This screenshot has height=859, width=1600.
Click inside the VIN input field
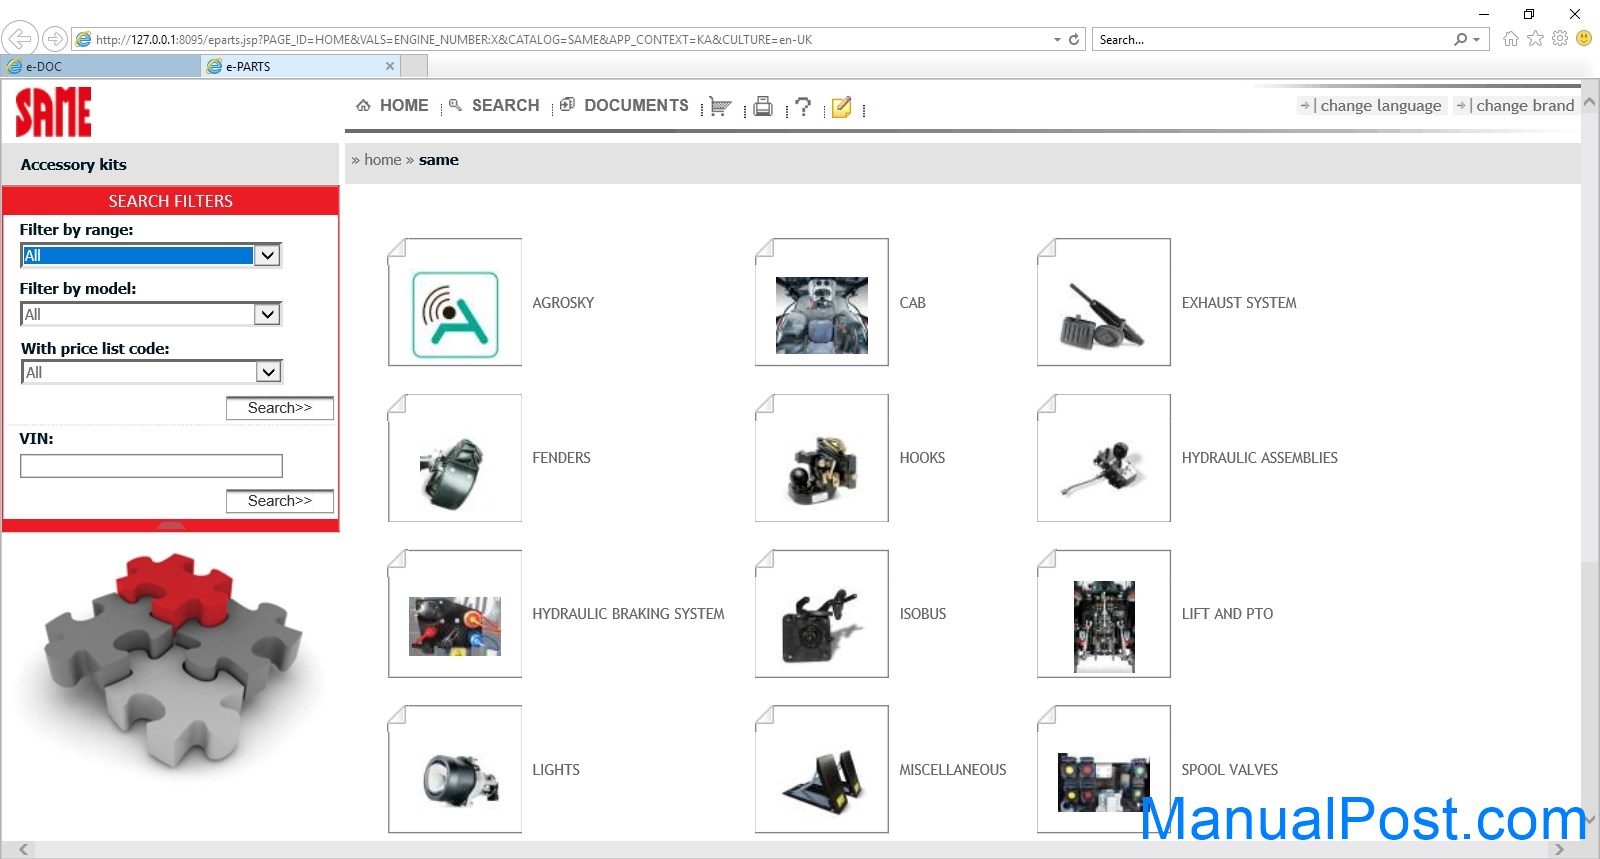pyautogui.click(x=151, y=466)
